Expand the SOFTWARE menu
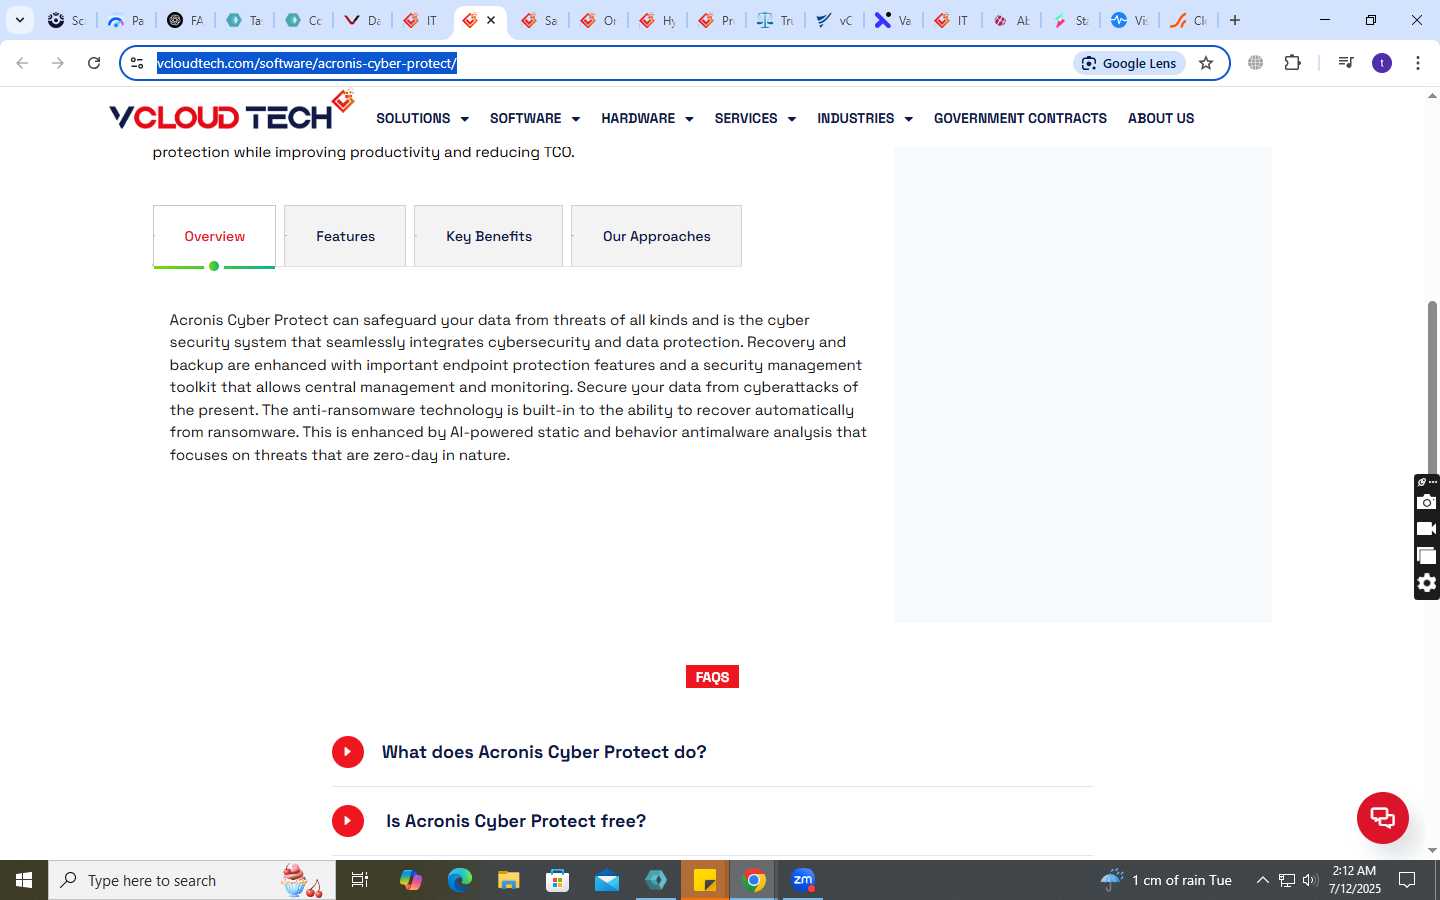1440x900 pixels. pos(534,118)
